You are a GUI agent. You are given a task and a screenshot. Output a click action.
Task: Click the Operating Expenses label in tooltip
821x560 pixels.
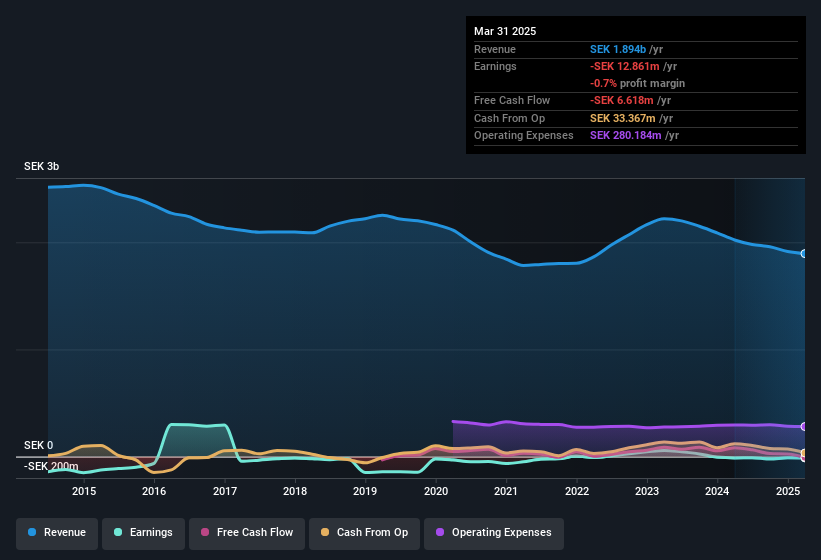click(524, 136)
